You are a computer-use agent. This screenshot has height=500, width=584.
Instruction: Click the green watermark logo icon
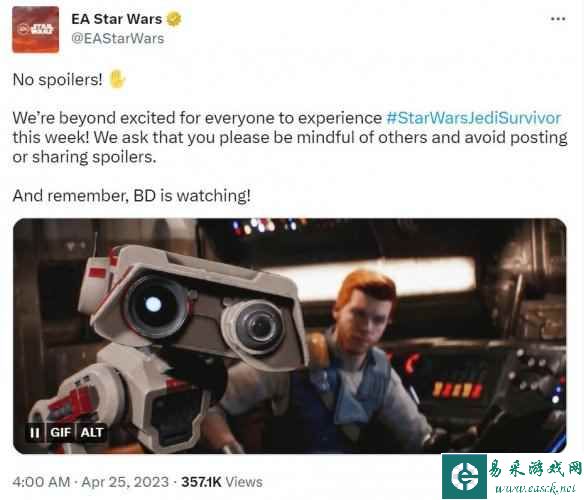pos(464,476)
